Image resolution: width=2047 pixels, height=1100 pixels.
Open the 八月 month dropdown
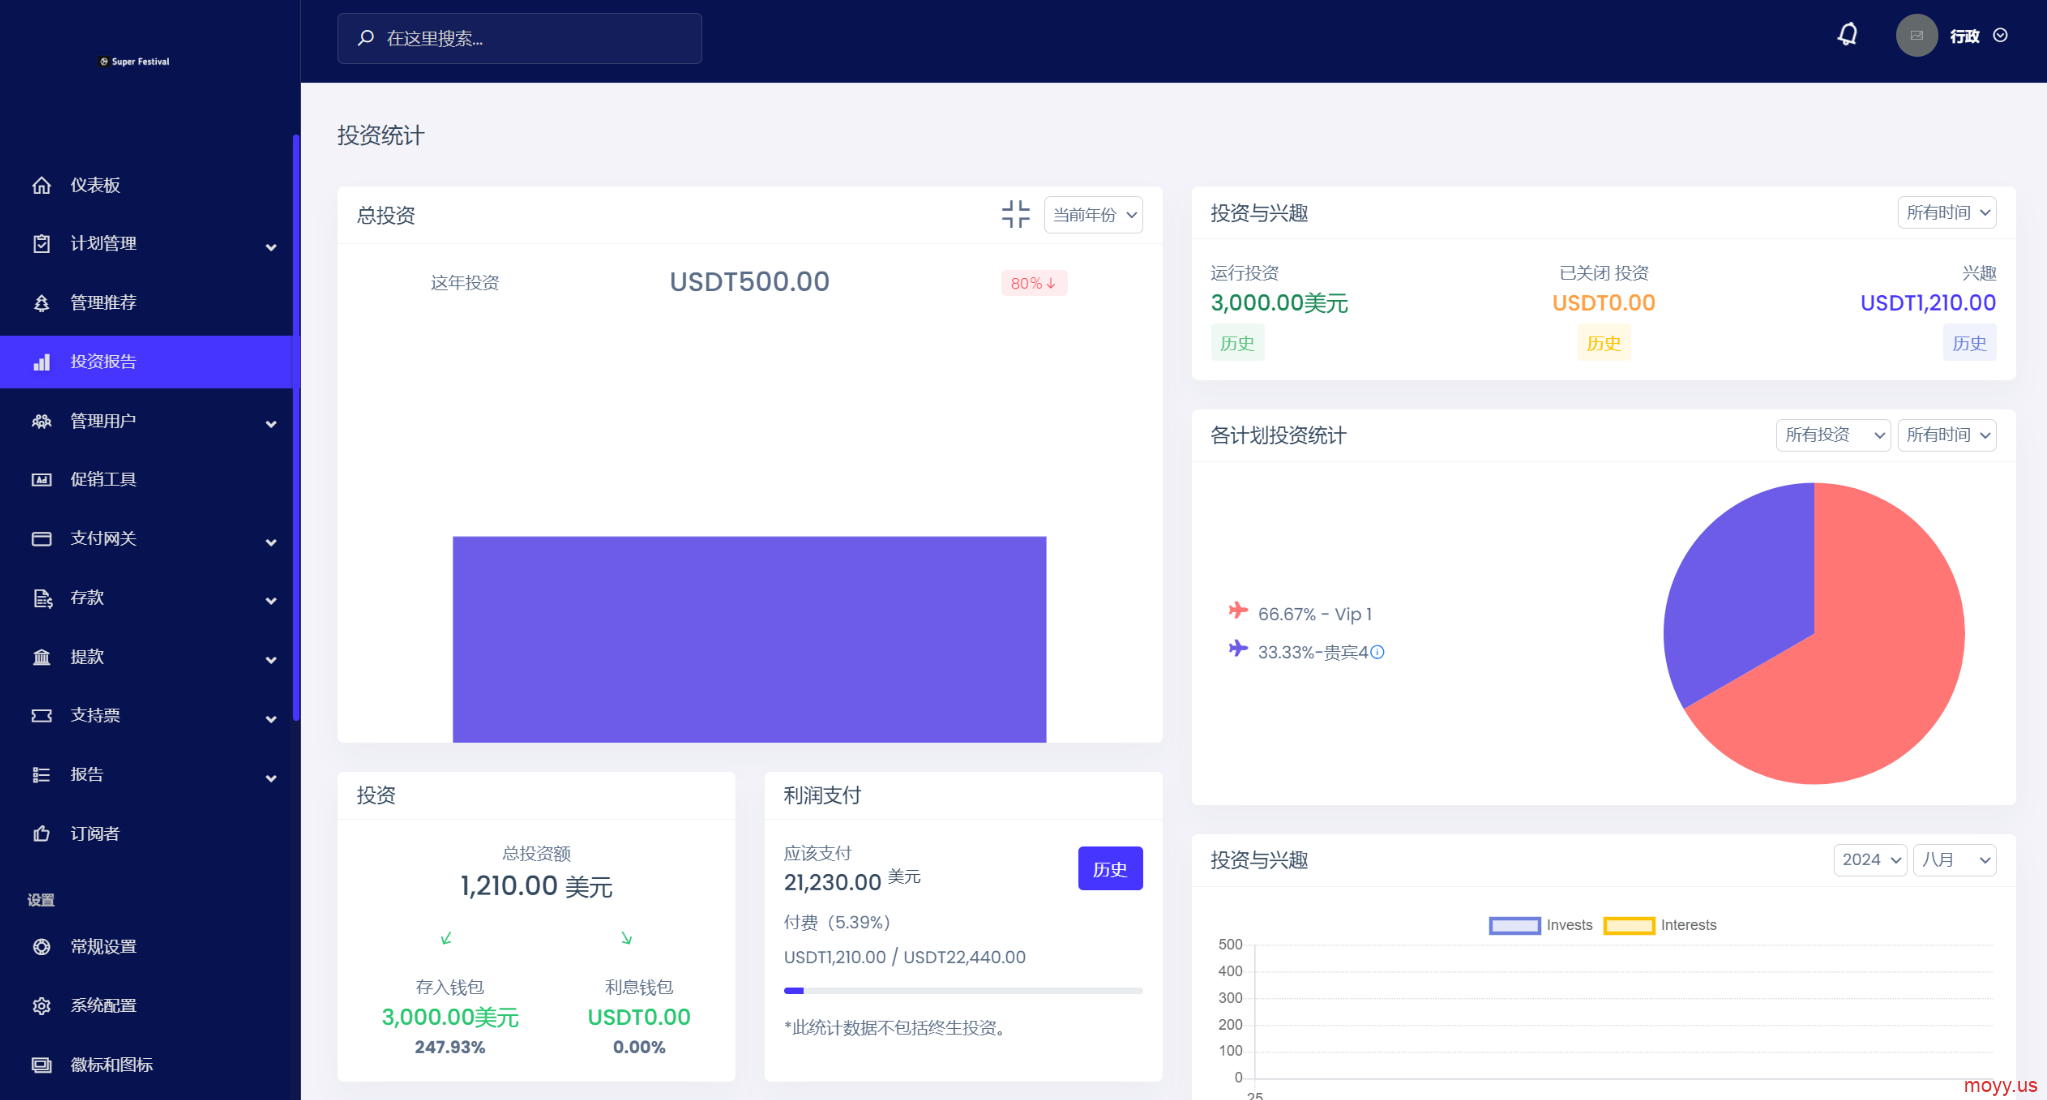tap(1954, 860)
